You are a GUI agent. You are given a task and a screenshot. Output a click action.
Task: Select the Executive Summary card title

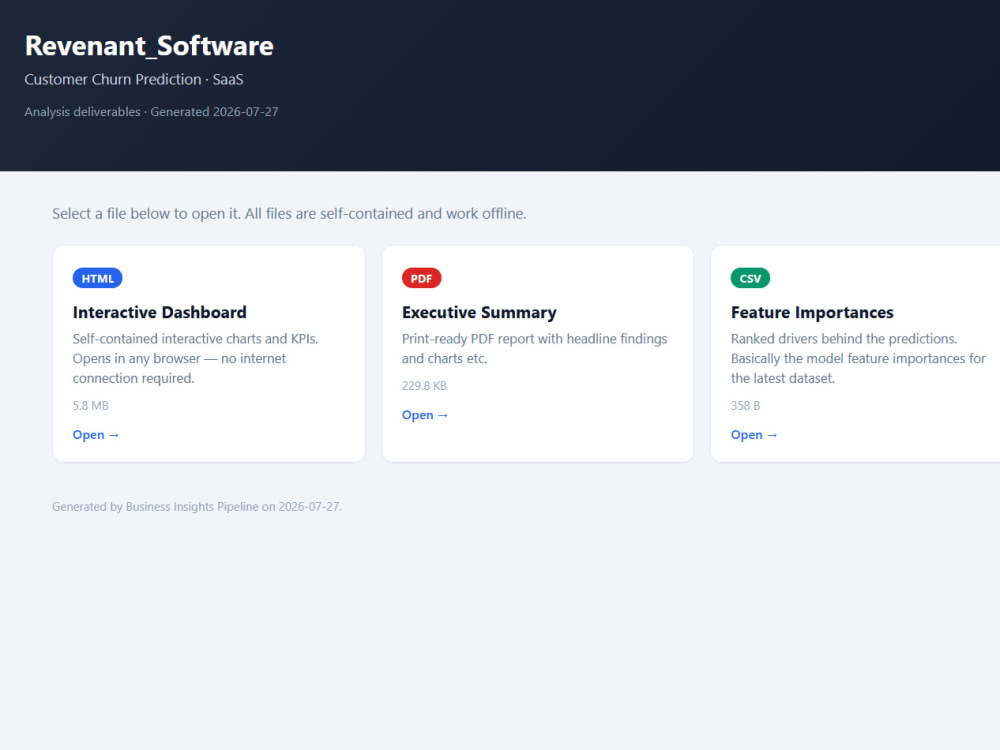(x=479, y=312)
